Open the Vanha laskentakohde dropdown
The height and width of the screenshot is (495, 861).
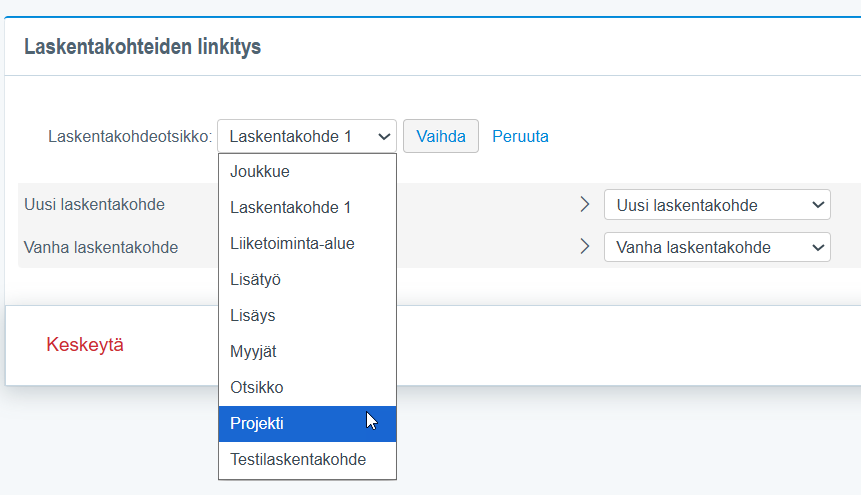click(x=717, y=247)
